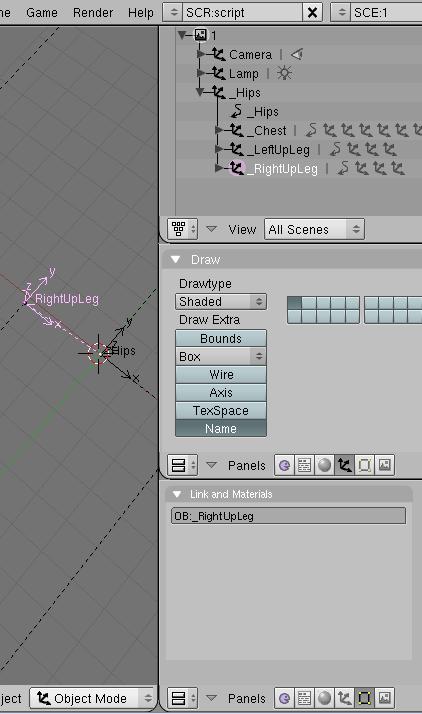Toggle the Name draw extra option

[221, 429]
